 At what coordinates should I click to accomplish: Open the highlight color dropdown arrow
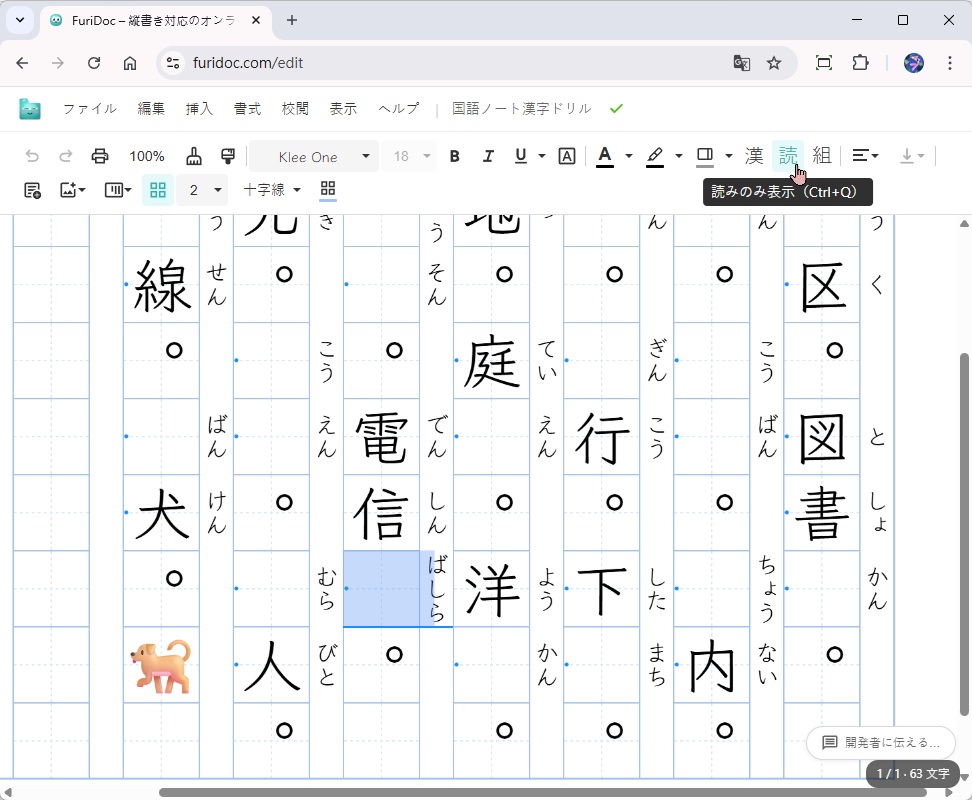tap(679, 156)
